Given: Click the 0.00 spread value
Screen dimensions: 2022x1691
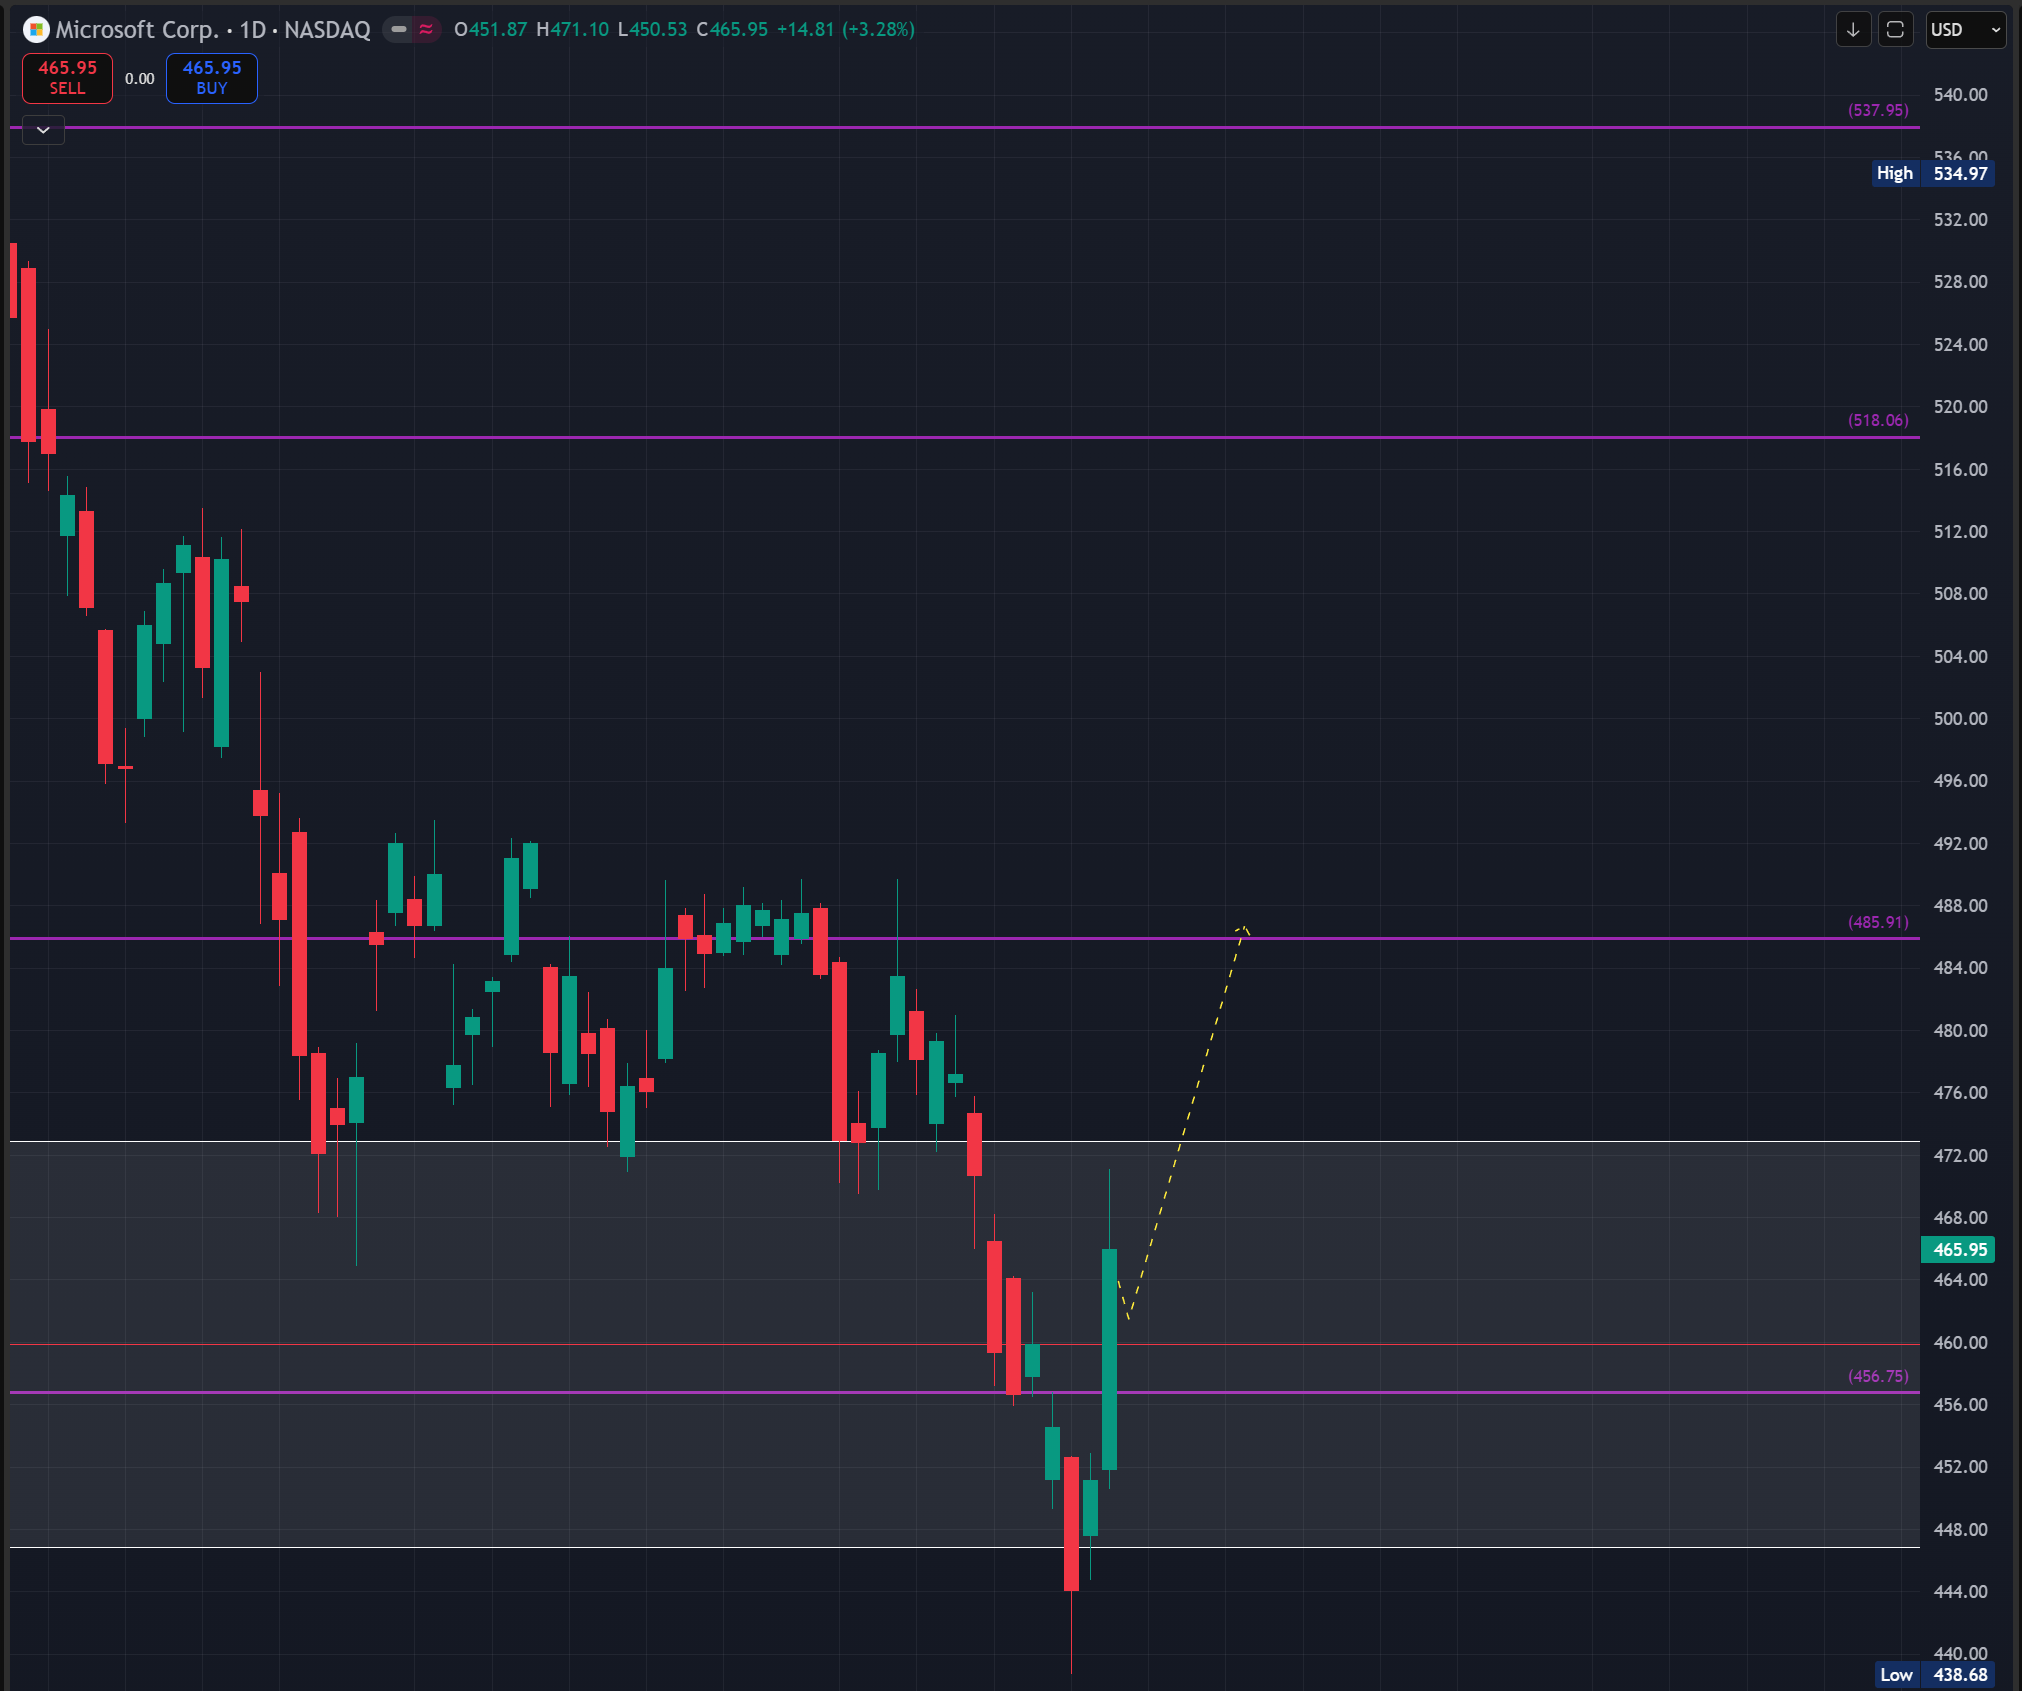Looking at the screenshot, I should (139, 78).
